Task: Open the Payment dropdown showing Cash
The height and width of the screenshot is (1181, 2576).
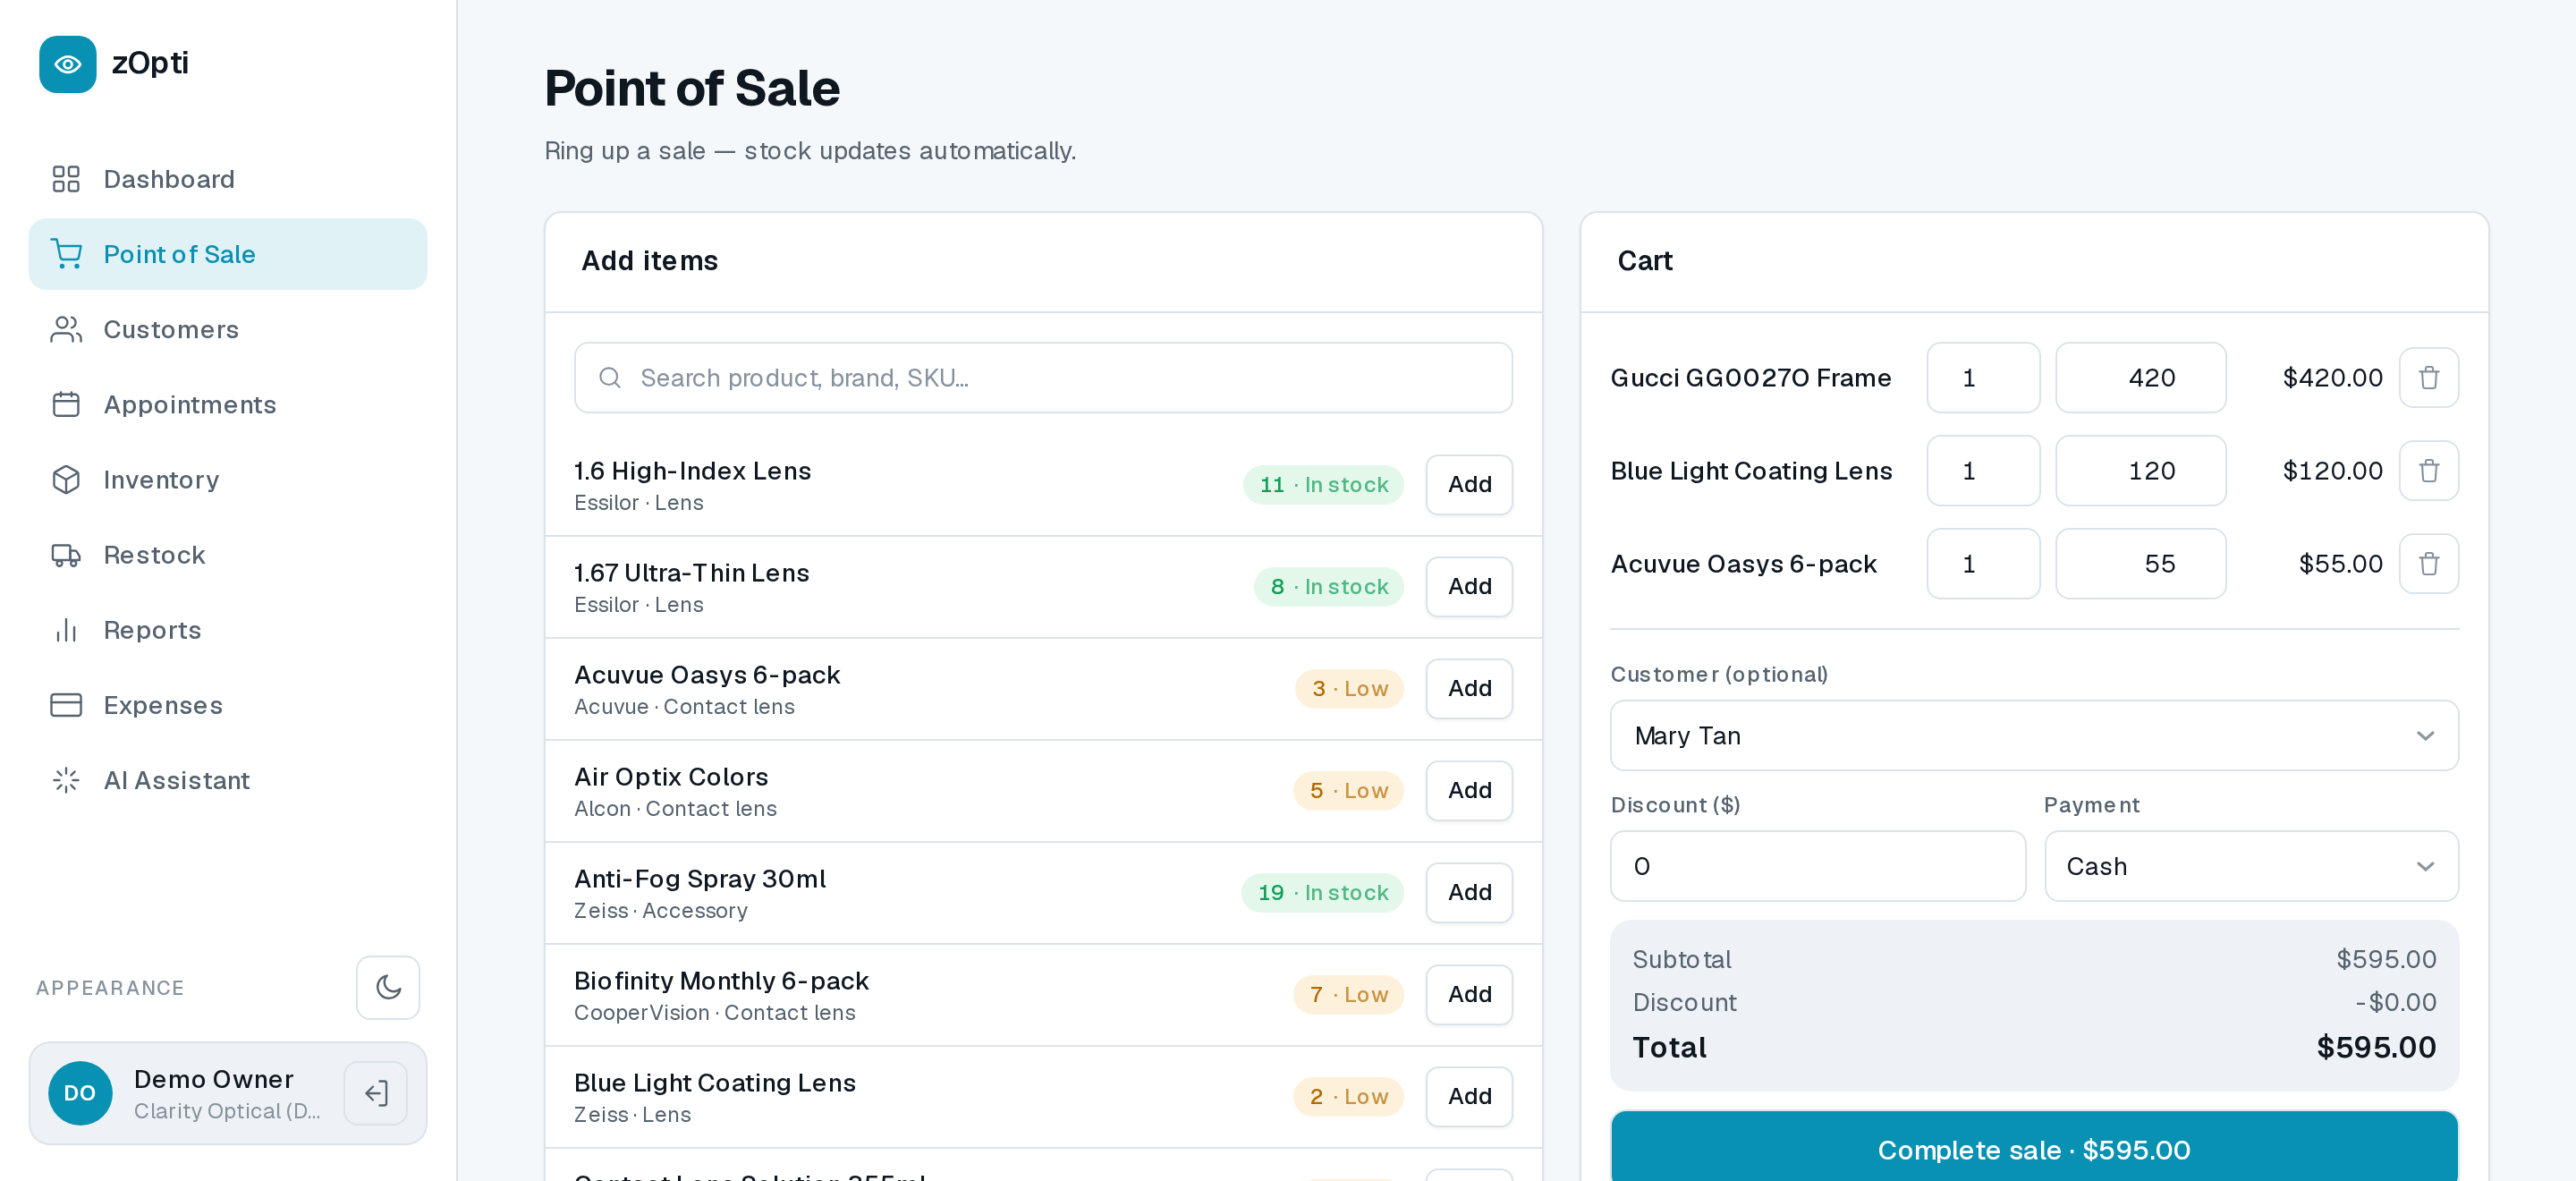Action: point(2251,866)
